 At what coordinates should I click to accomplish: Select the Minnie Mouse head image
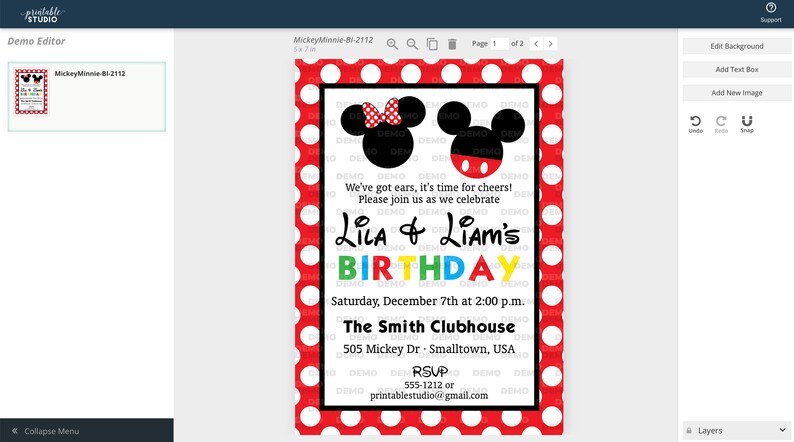(383, 132)
